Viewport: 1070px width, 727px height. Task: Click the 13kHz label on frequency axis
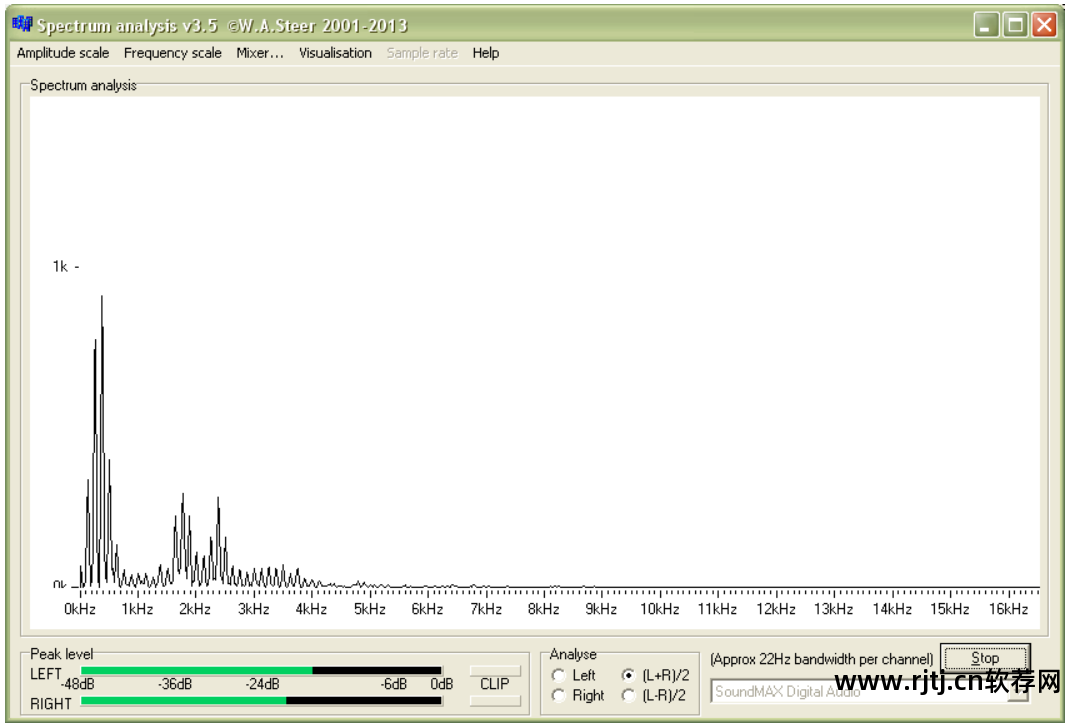pos(833,609)
